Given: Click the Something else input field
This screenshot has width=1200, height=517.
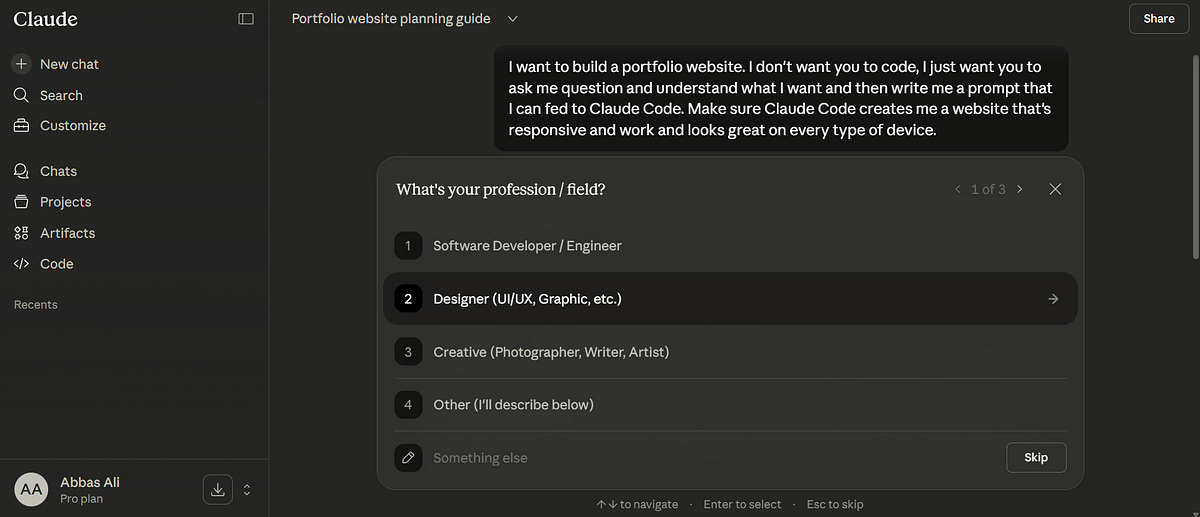Looking at the screenshot, I should 712,458.
